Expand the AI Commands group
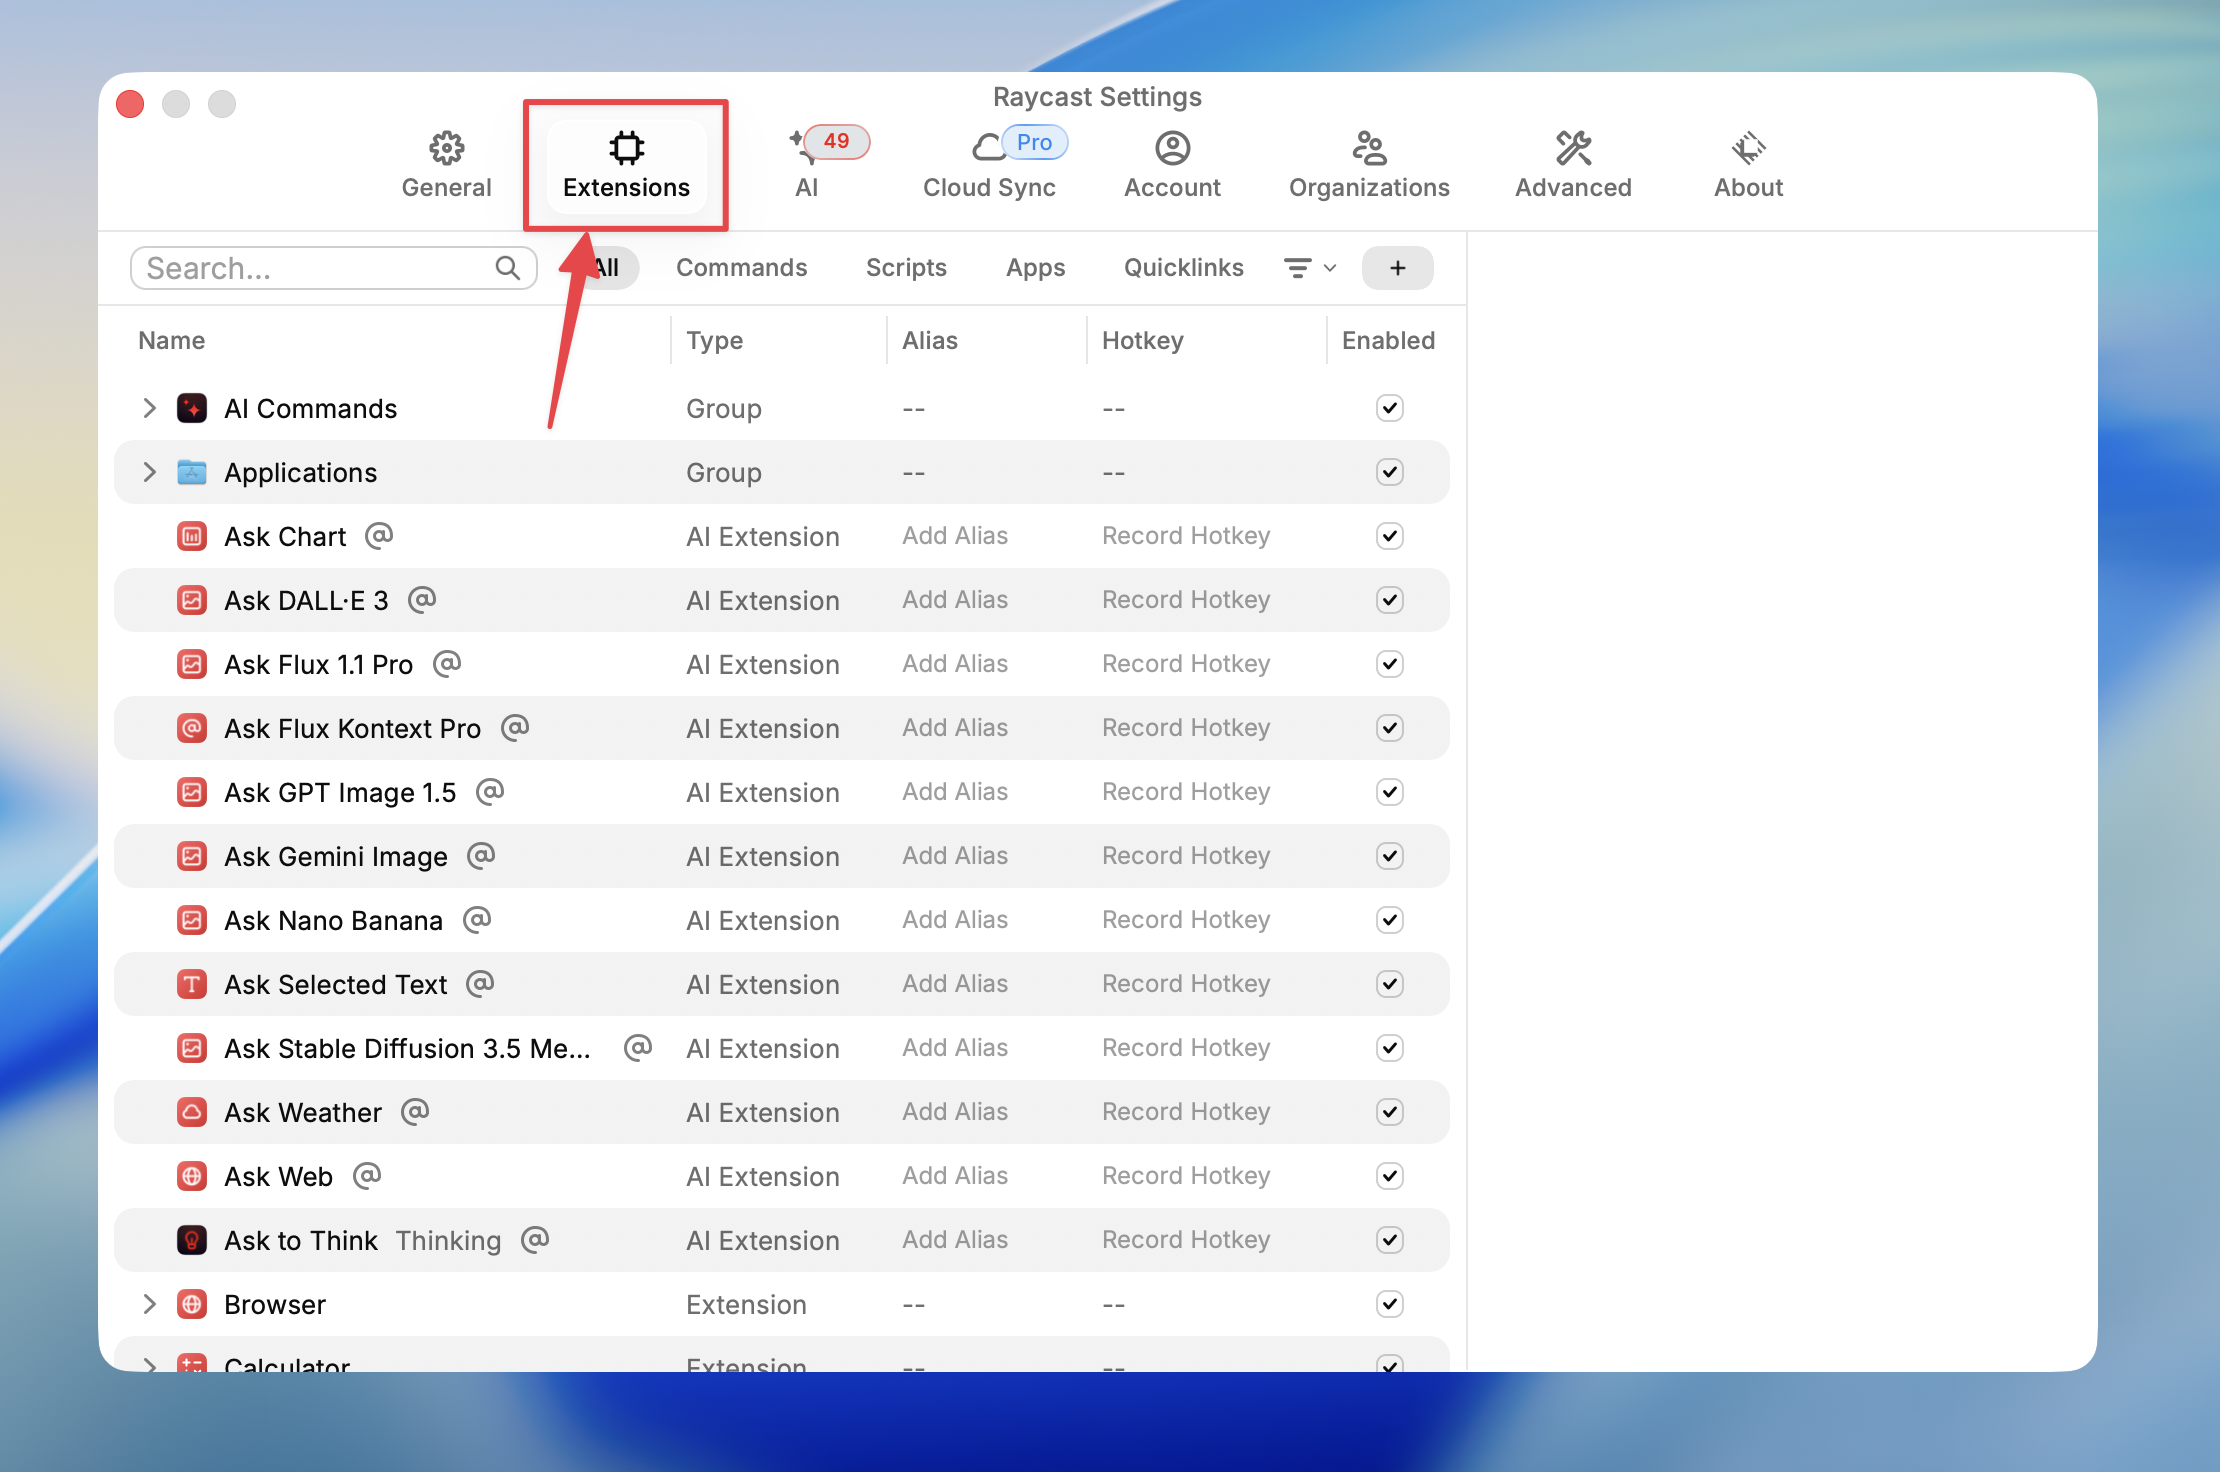This screenshot has width=2220, height=1472. point(149,408)
